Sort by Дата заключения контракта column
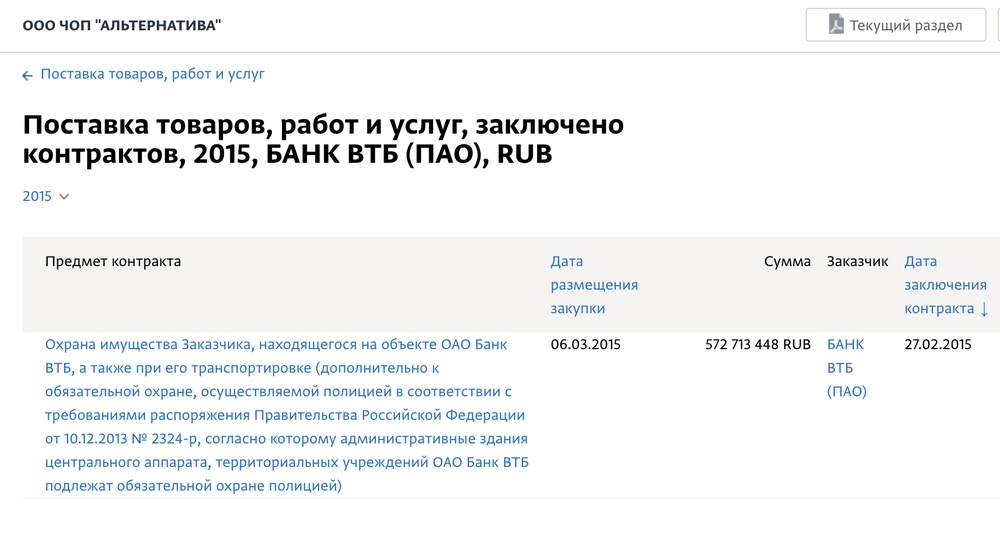1000x540 pixels. click(x=945, y=285)
